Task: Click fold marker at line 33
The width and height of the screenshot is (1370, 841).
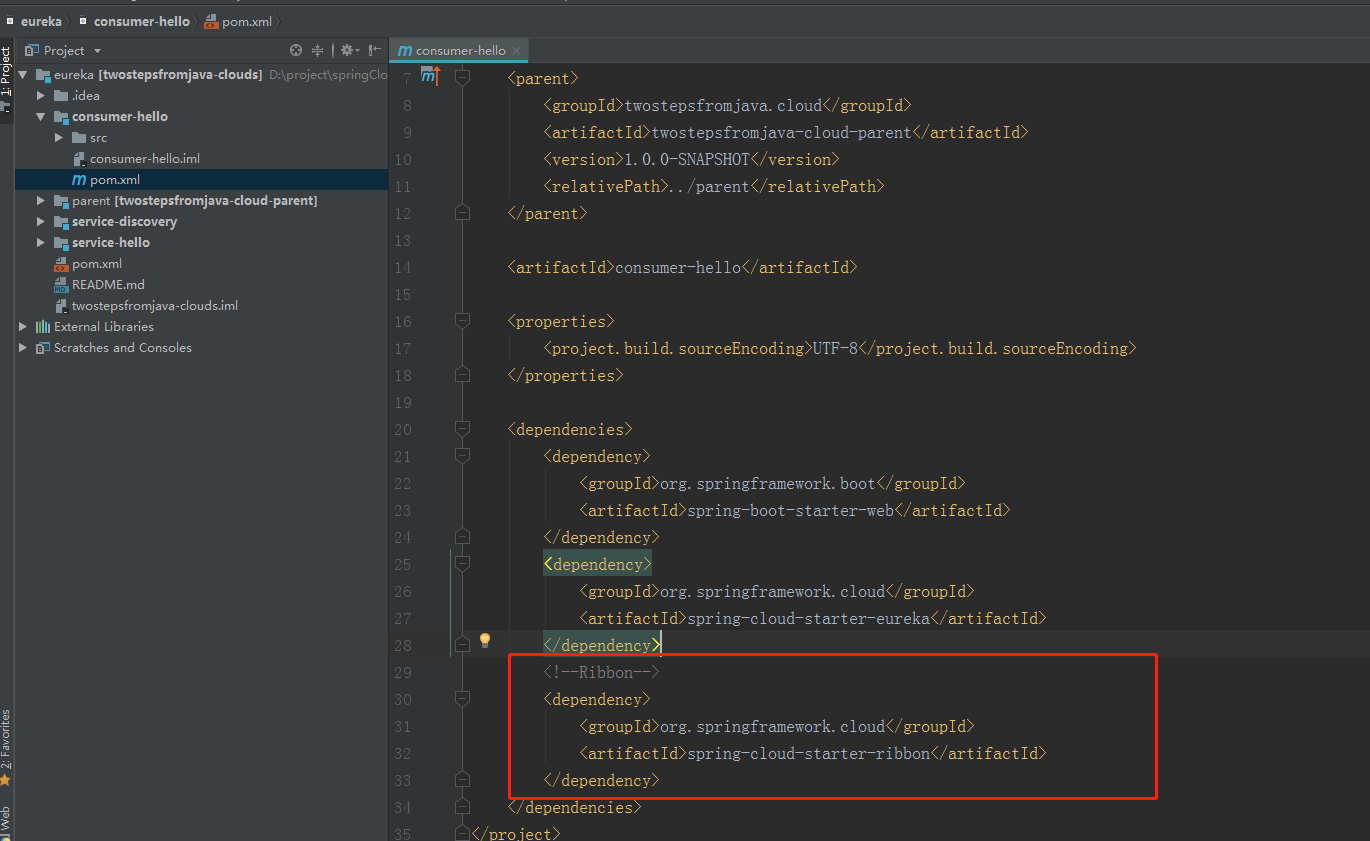Action: (x=462, y=779)
